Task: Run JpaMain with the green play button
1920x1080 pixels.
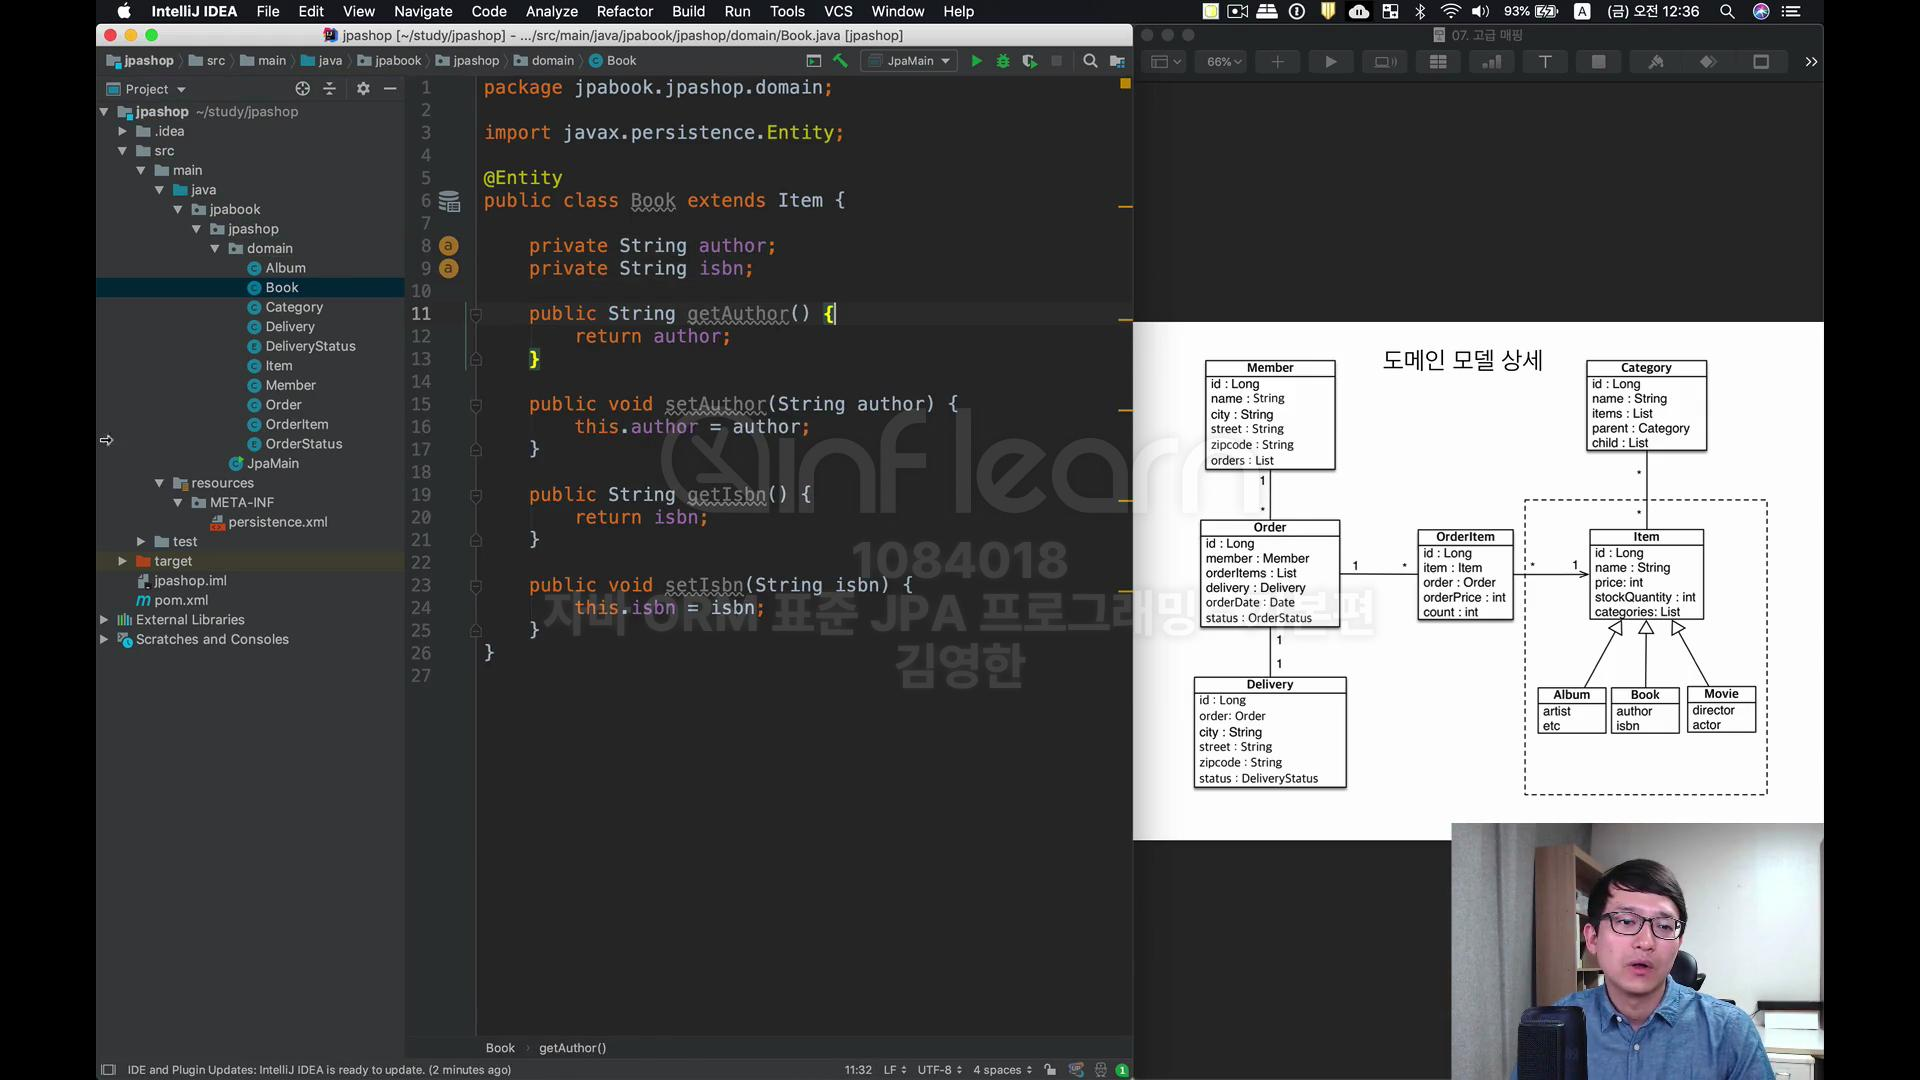Action: [x=976, y=61]
